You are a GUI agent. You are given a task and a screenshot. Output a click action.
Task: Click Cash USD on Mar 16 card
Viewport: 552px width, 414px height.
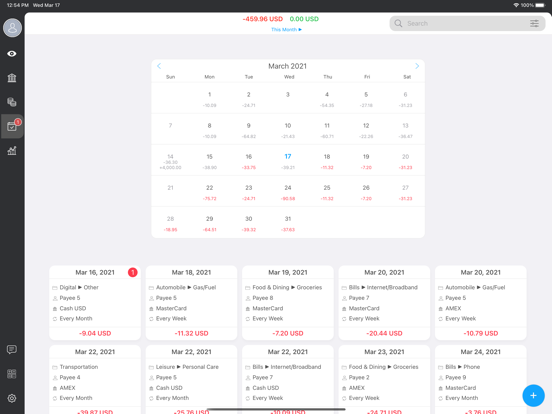(x=73, y=308)
